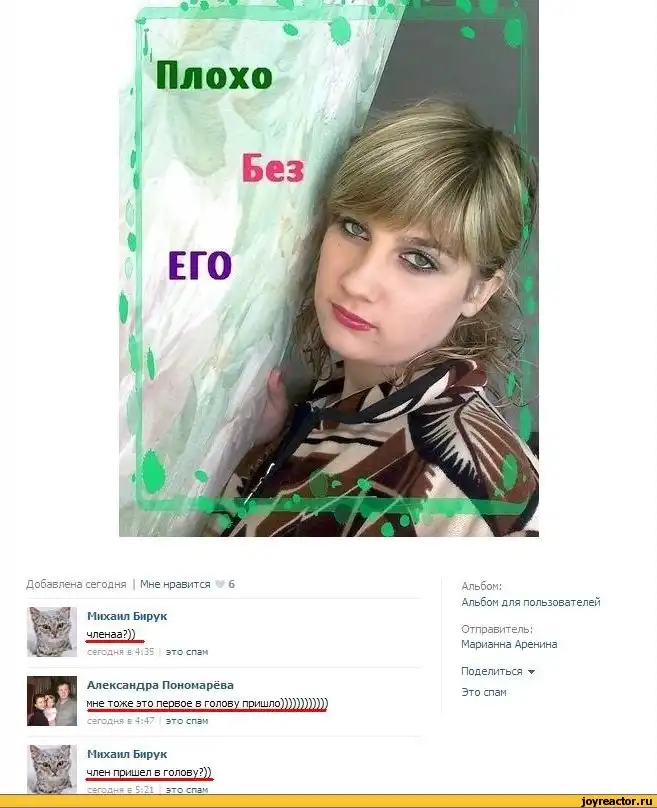Image resolution: width=657 pixels, height=808 pixels.
Task: Open album Альбом для пользователей
Action: click(531, 602)
